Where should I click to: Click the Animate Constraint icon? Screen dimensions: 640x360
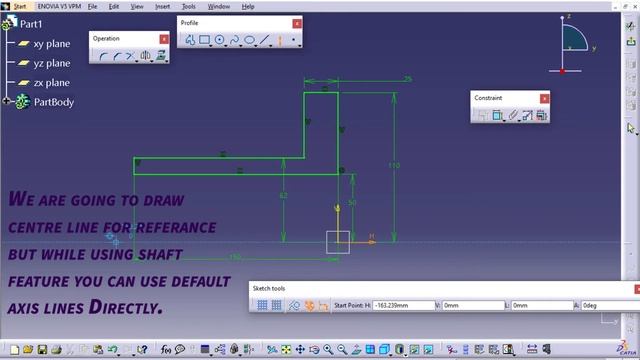point(527,116)
